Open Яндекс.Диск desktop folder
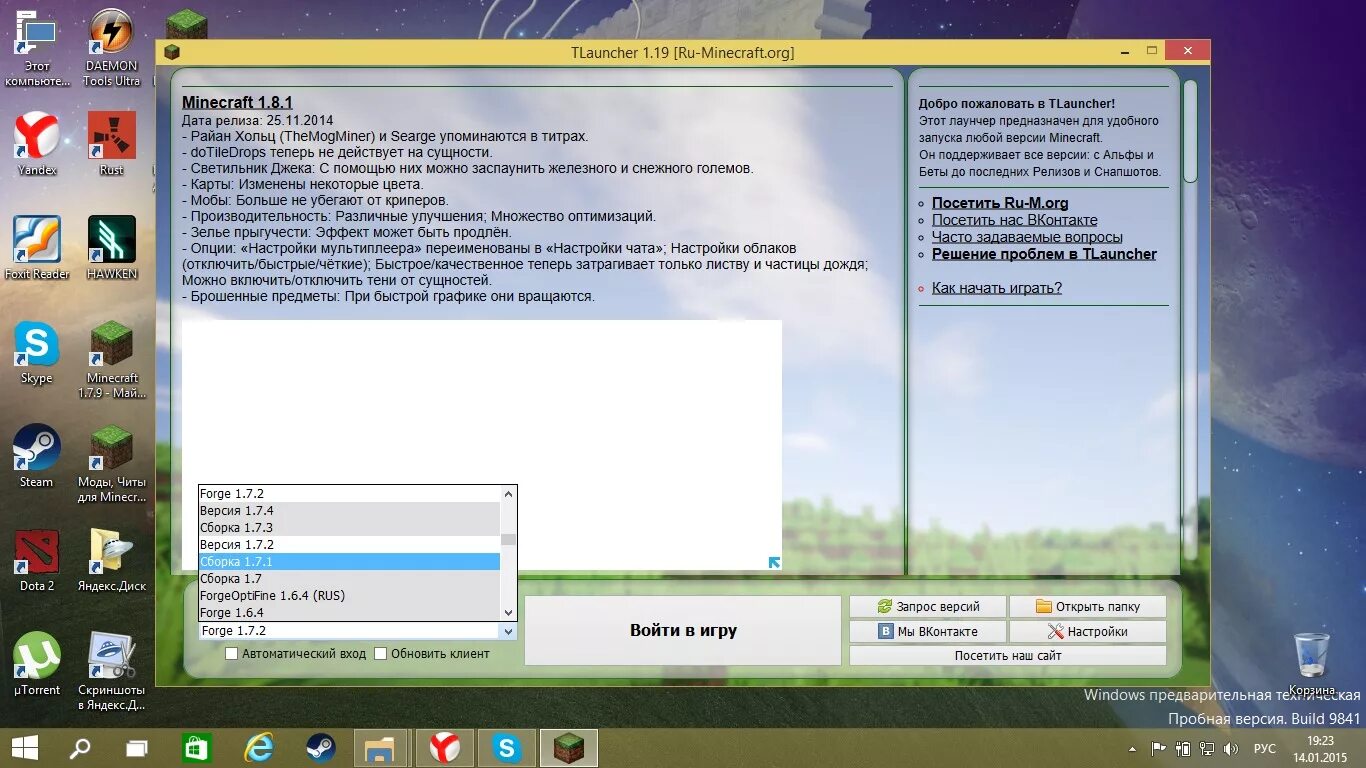This screenshot has width=1366, height=768. click(111, 560)
